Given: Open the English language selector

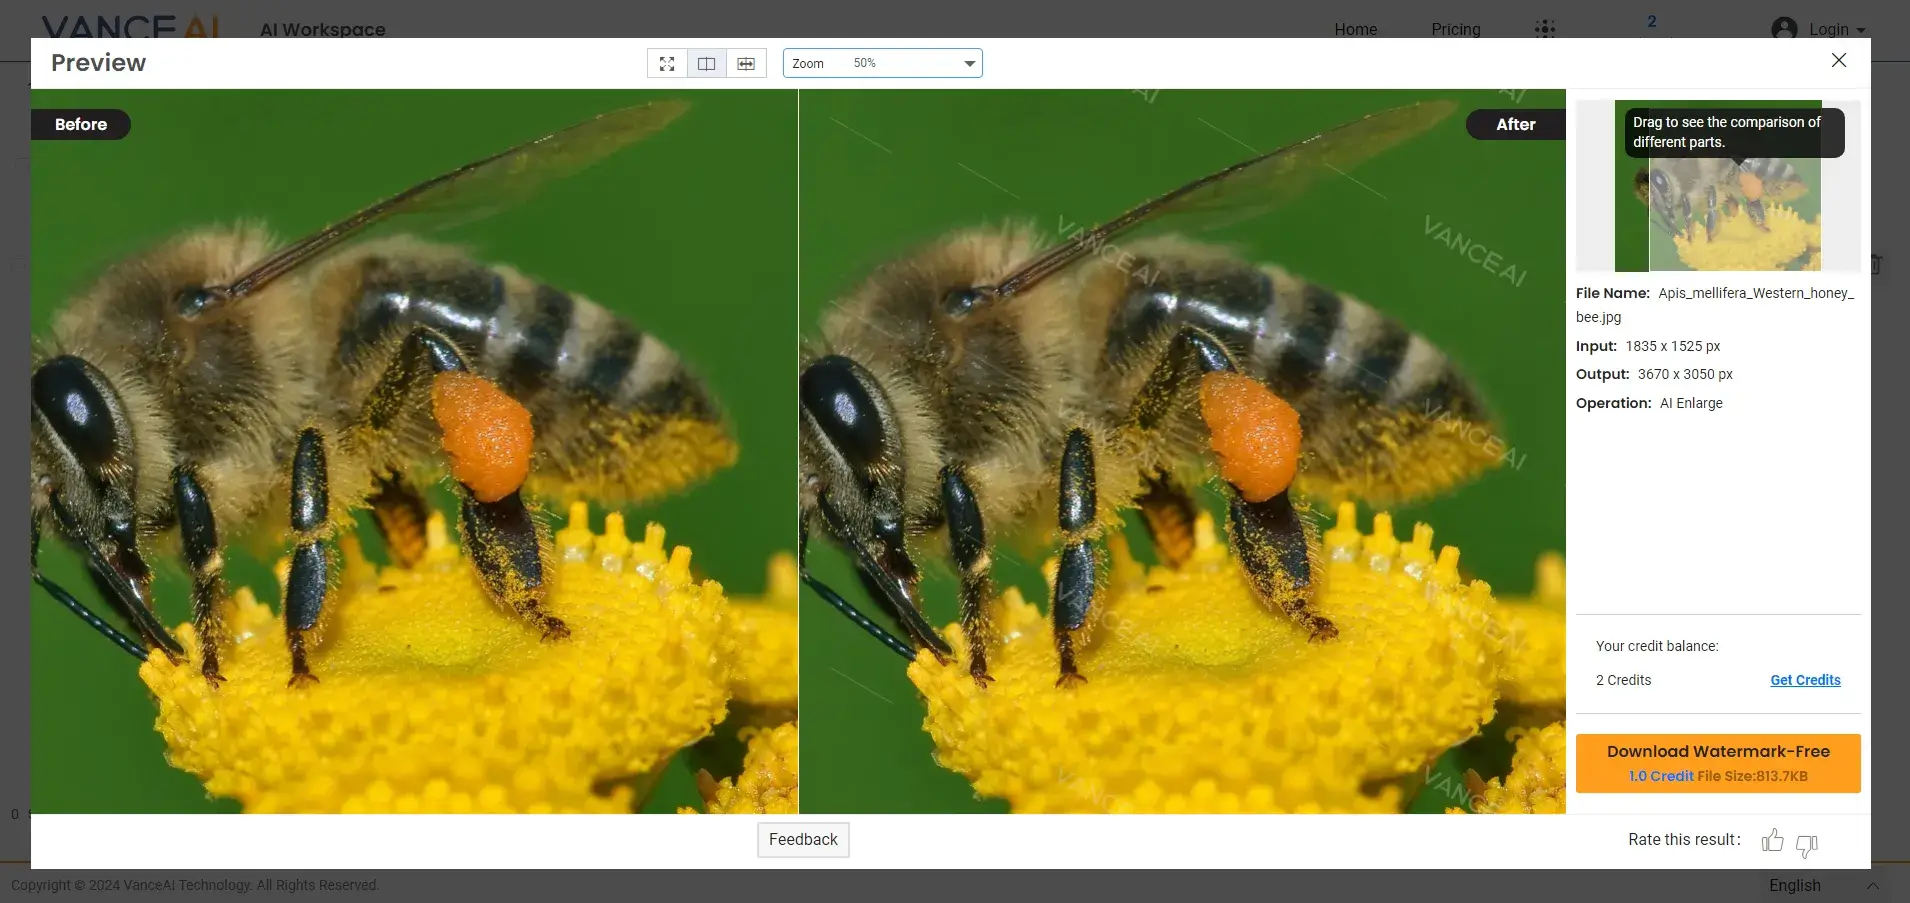Looking at the screenshot, I should click(1824, 886).
